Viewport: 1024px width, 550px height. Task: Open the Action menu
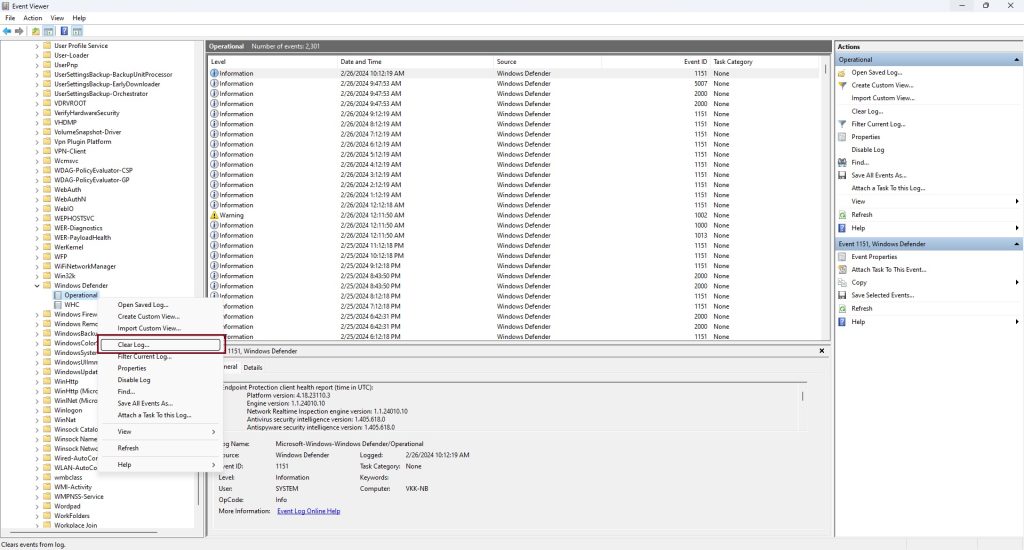(x=33, y=18)
